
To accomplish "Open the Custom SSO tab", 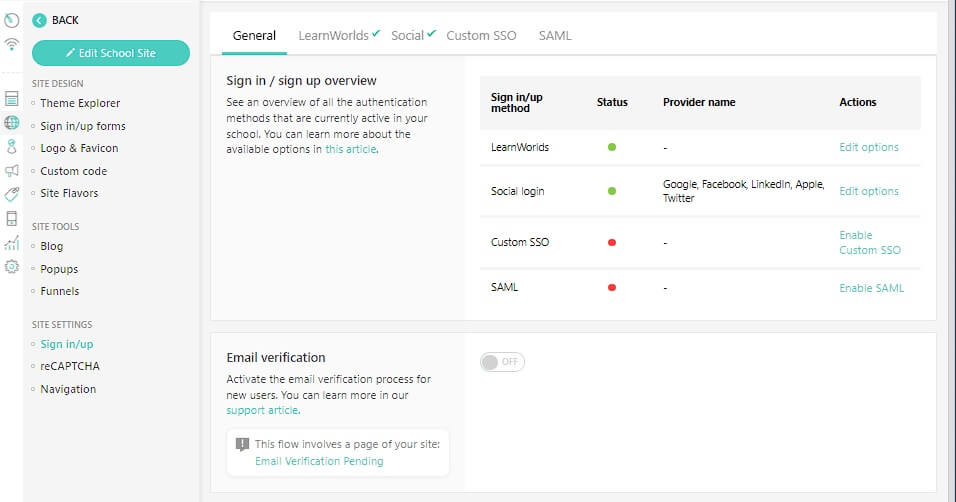I will [x=481, y=35].
